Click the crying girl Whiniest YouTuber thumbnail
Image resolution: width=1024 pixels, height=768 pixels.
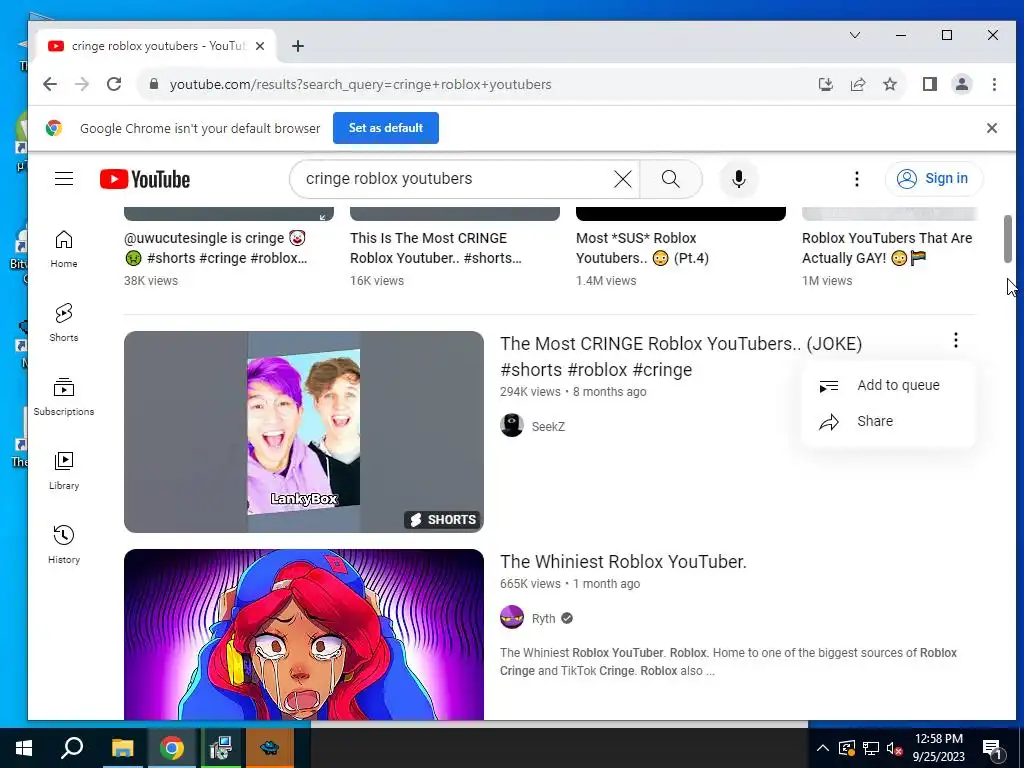click(304, 634)
